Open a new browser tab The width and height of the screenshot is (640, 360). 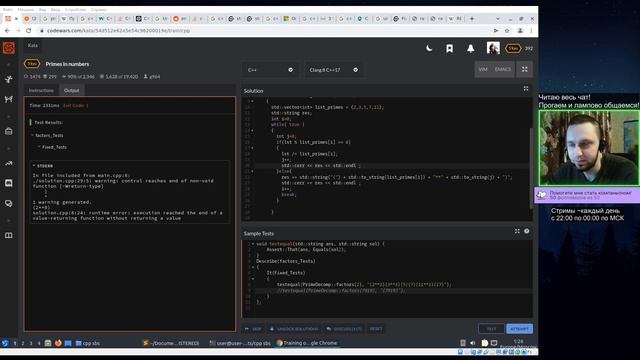pyautogui.click(x=472, y=18)
